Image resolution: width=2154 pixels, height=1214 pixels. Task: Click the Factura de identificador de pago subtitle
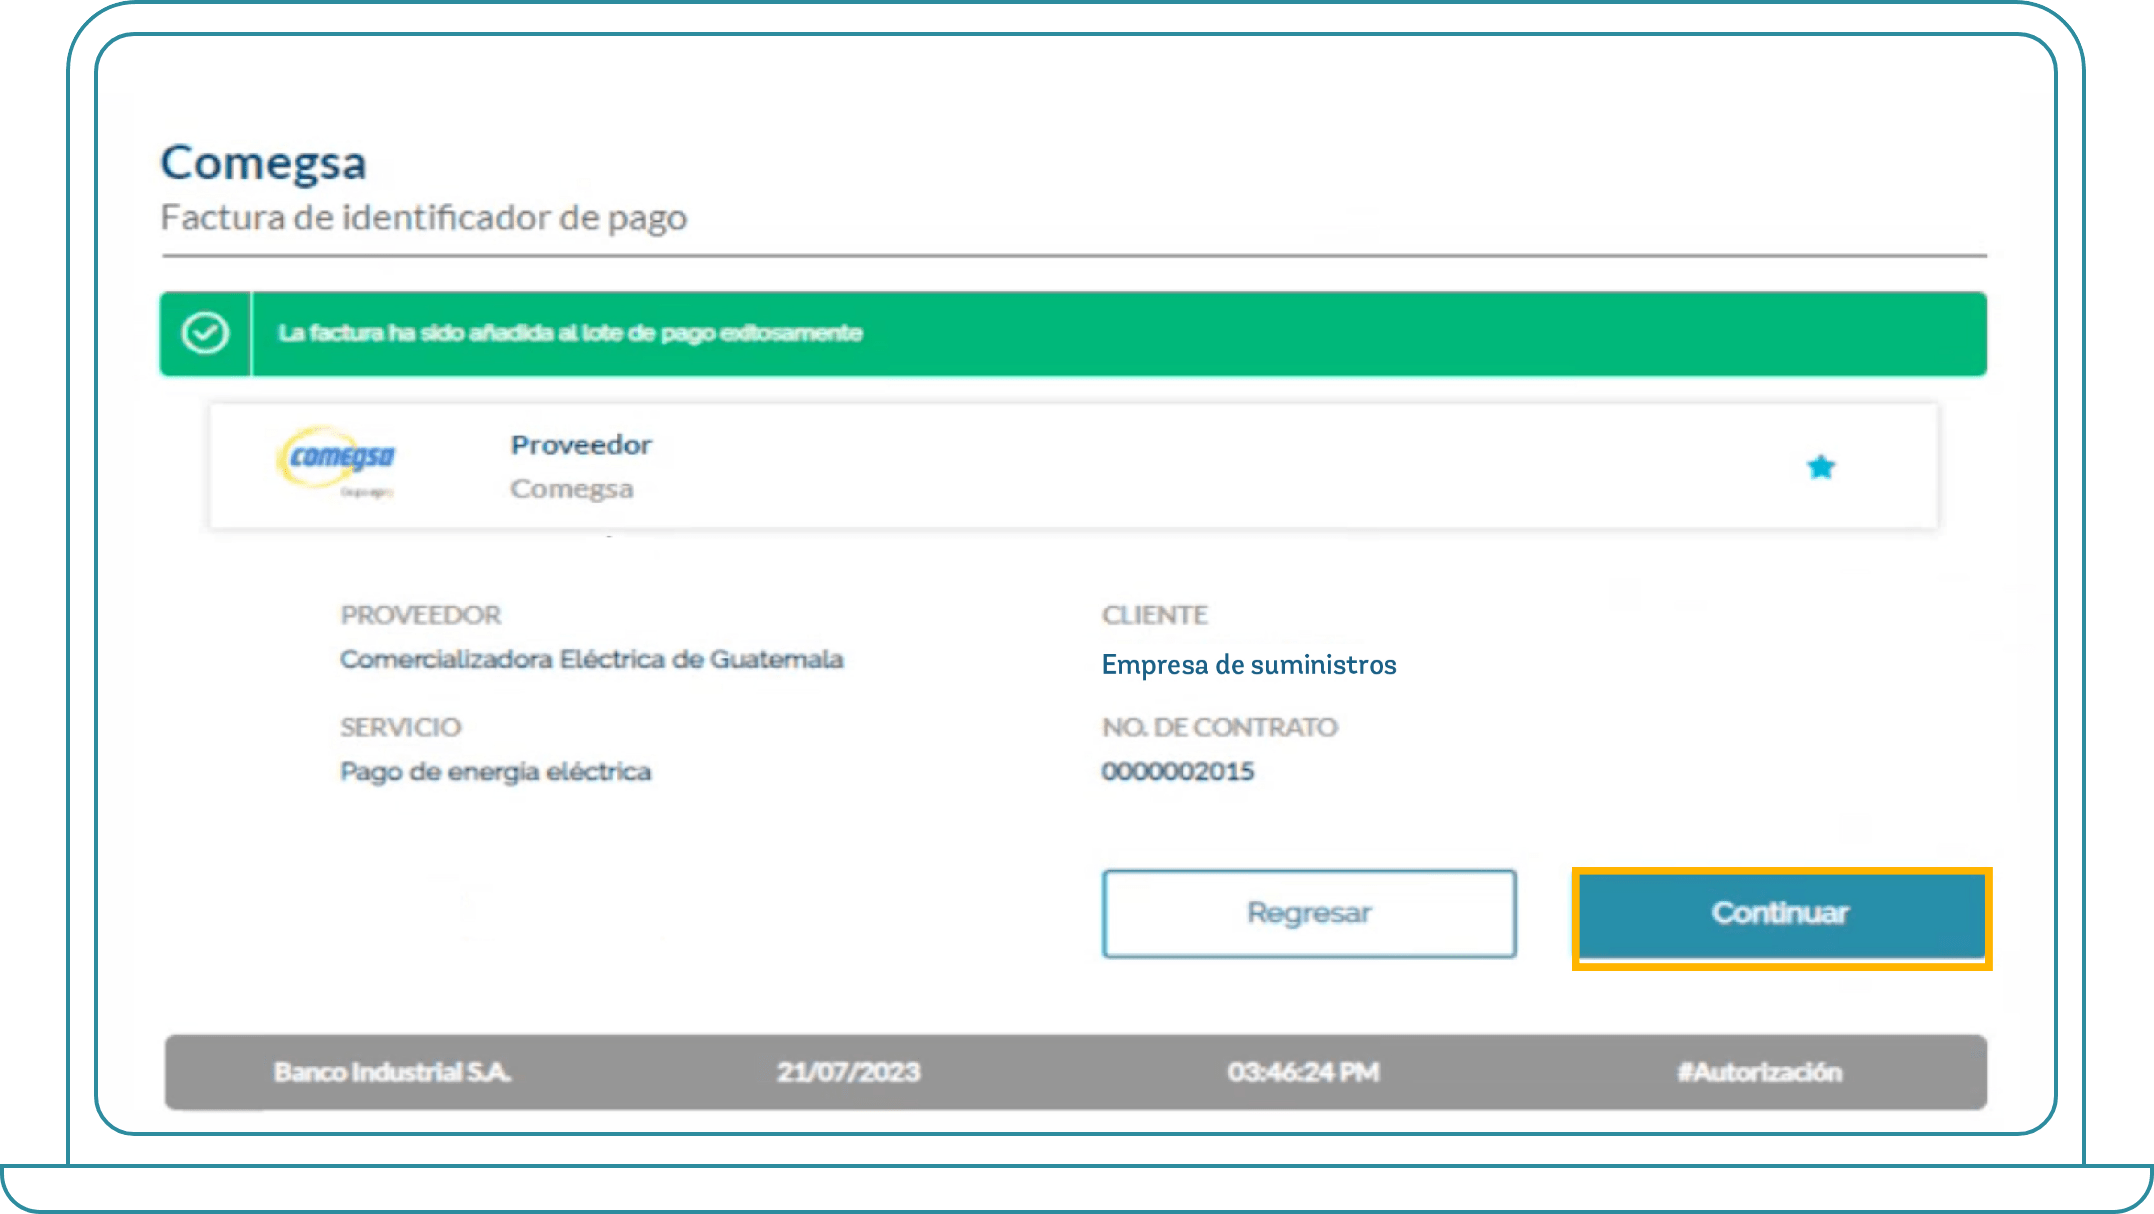(x=423, y=217)
